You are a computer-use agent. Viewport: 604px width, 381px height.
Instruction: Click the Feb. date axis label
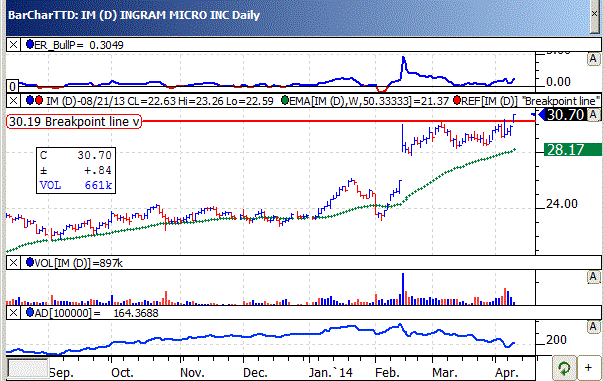(387, 373)
